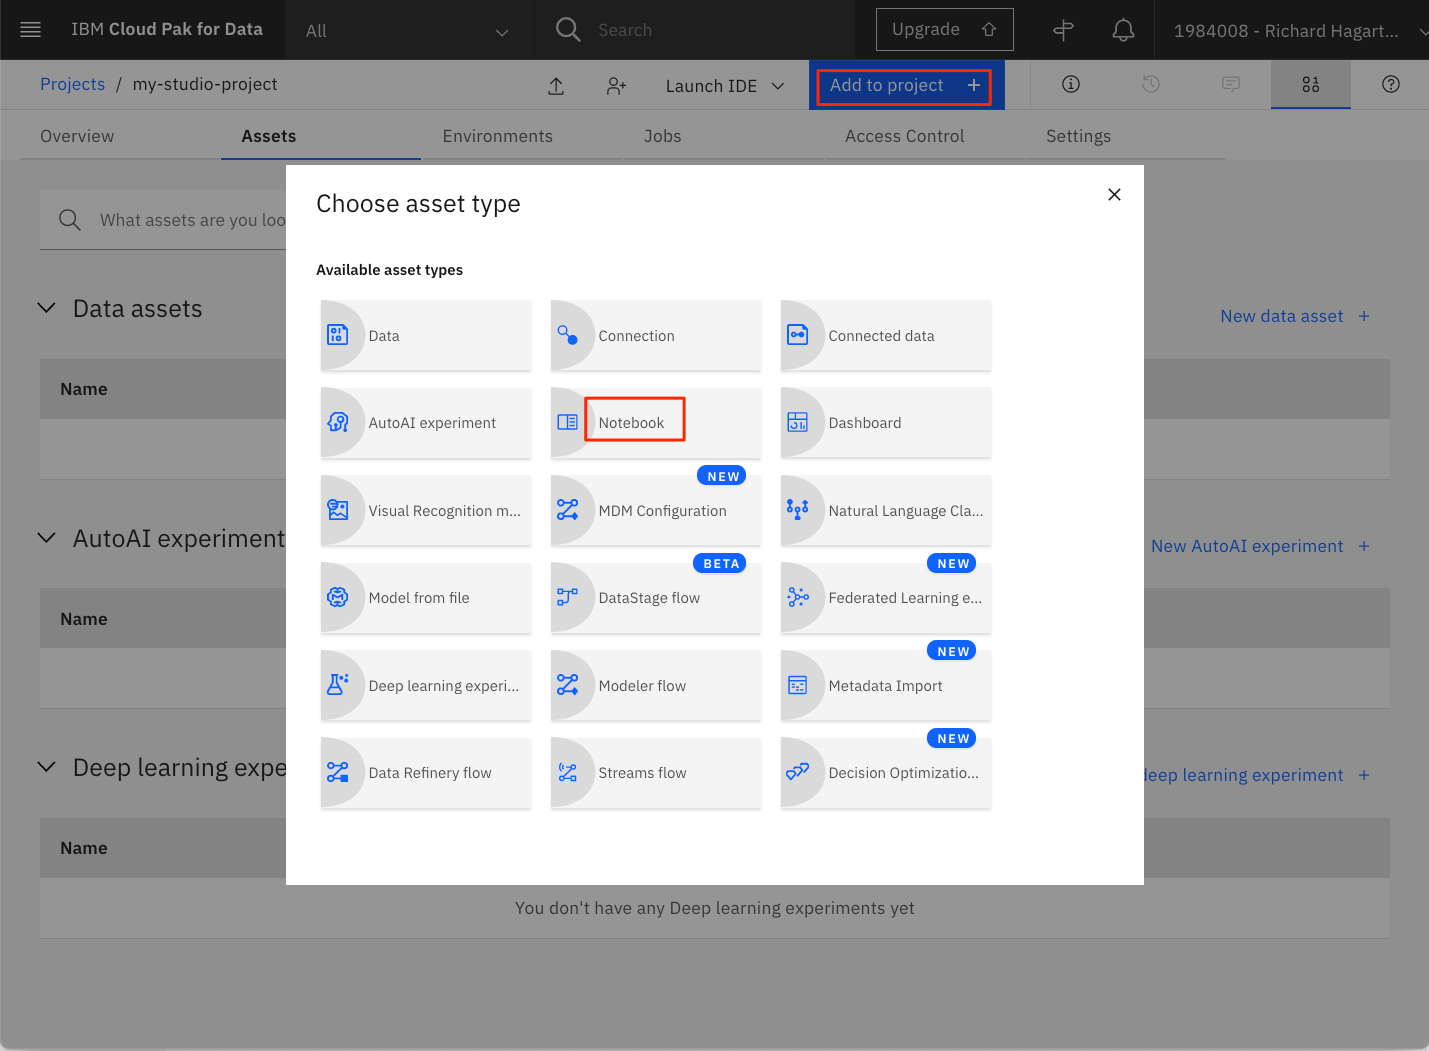The height and width of the screenshot is (1051, 1429).
Task: Select the MDM Configuration icon
Action: [x=568, y=510]
